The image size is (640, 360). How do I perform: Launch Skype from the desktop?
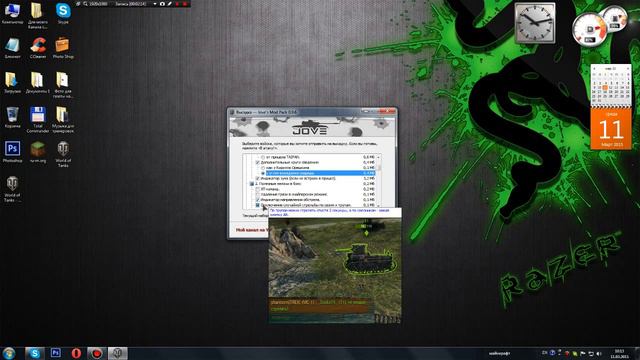tap(63, 13)
